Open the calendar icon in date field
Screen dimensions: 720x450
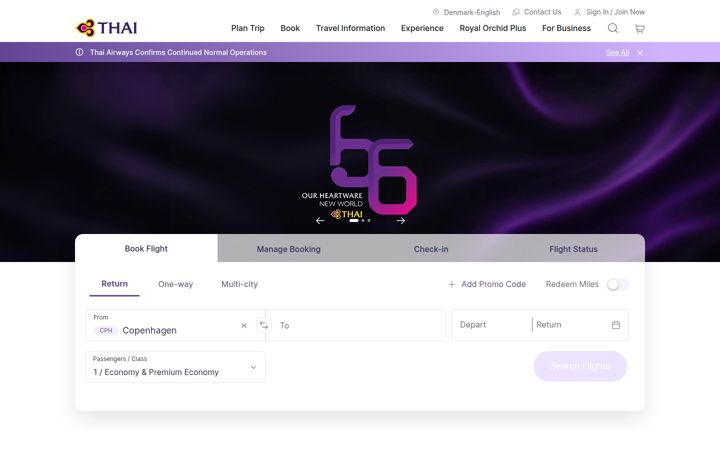pos(616,325)
